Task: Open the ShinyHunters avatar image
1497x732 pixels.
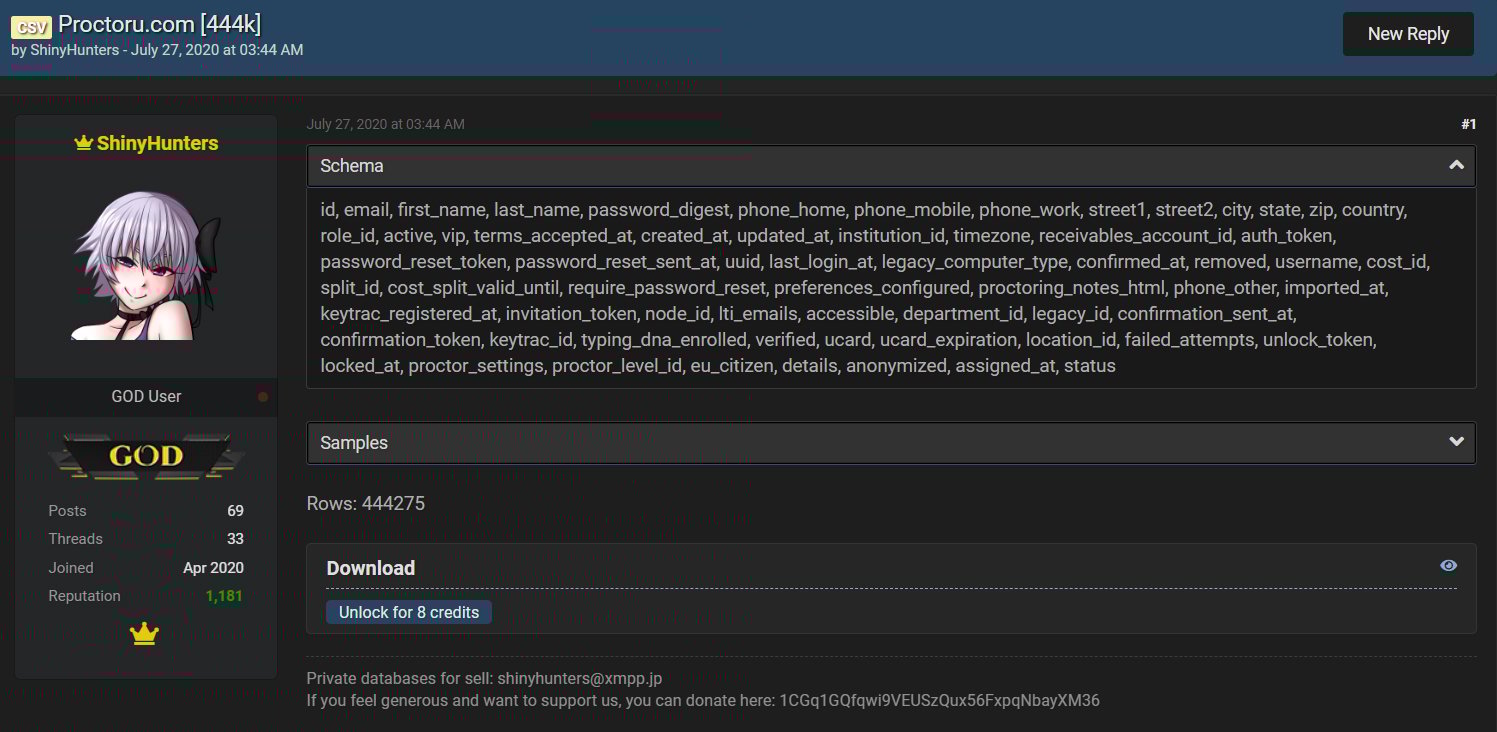Action: (x=146, y=265)
